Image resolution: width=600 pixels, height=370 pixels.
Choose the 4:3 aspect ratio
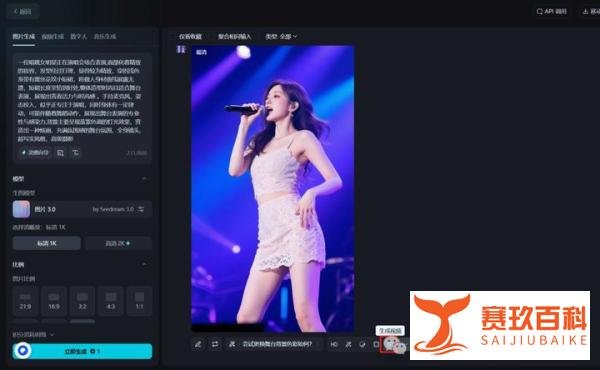click(111, 301)
